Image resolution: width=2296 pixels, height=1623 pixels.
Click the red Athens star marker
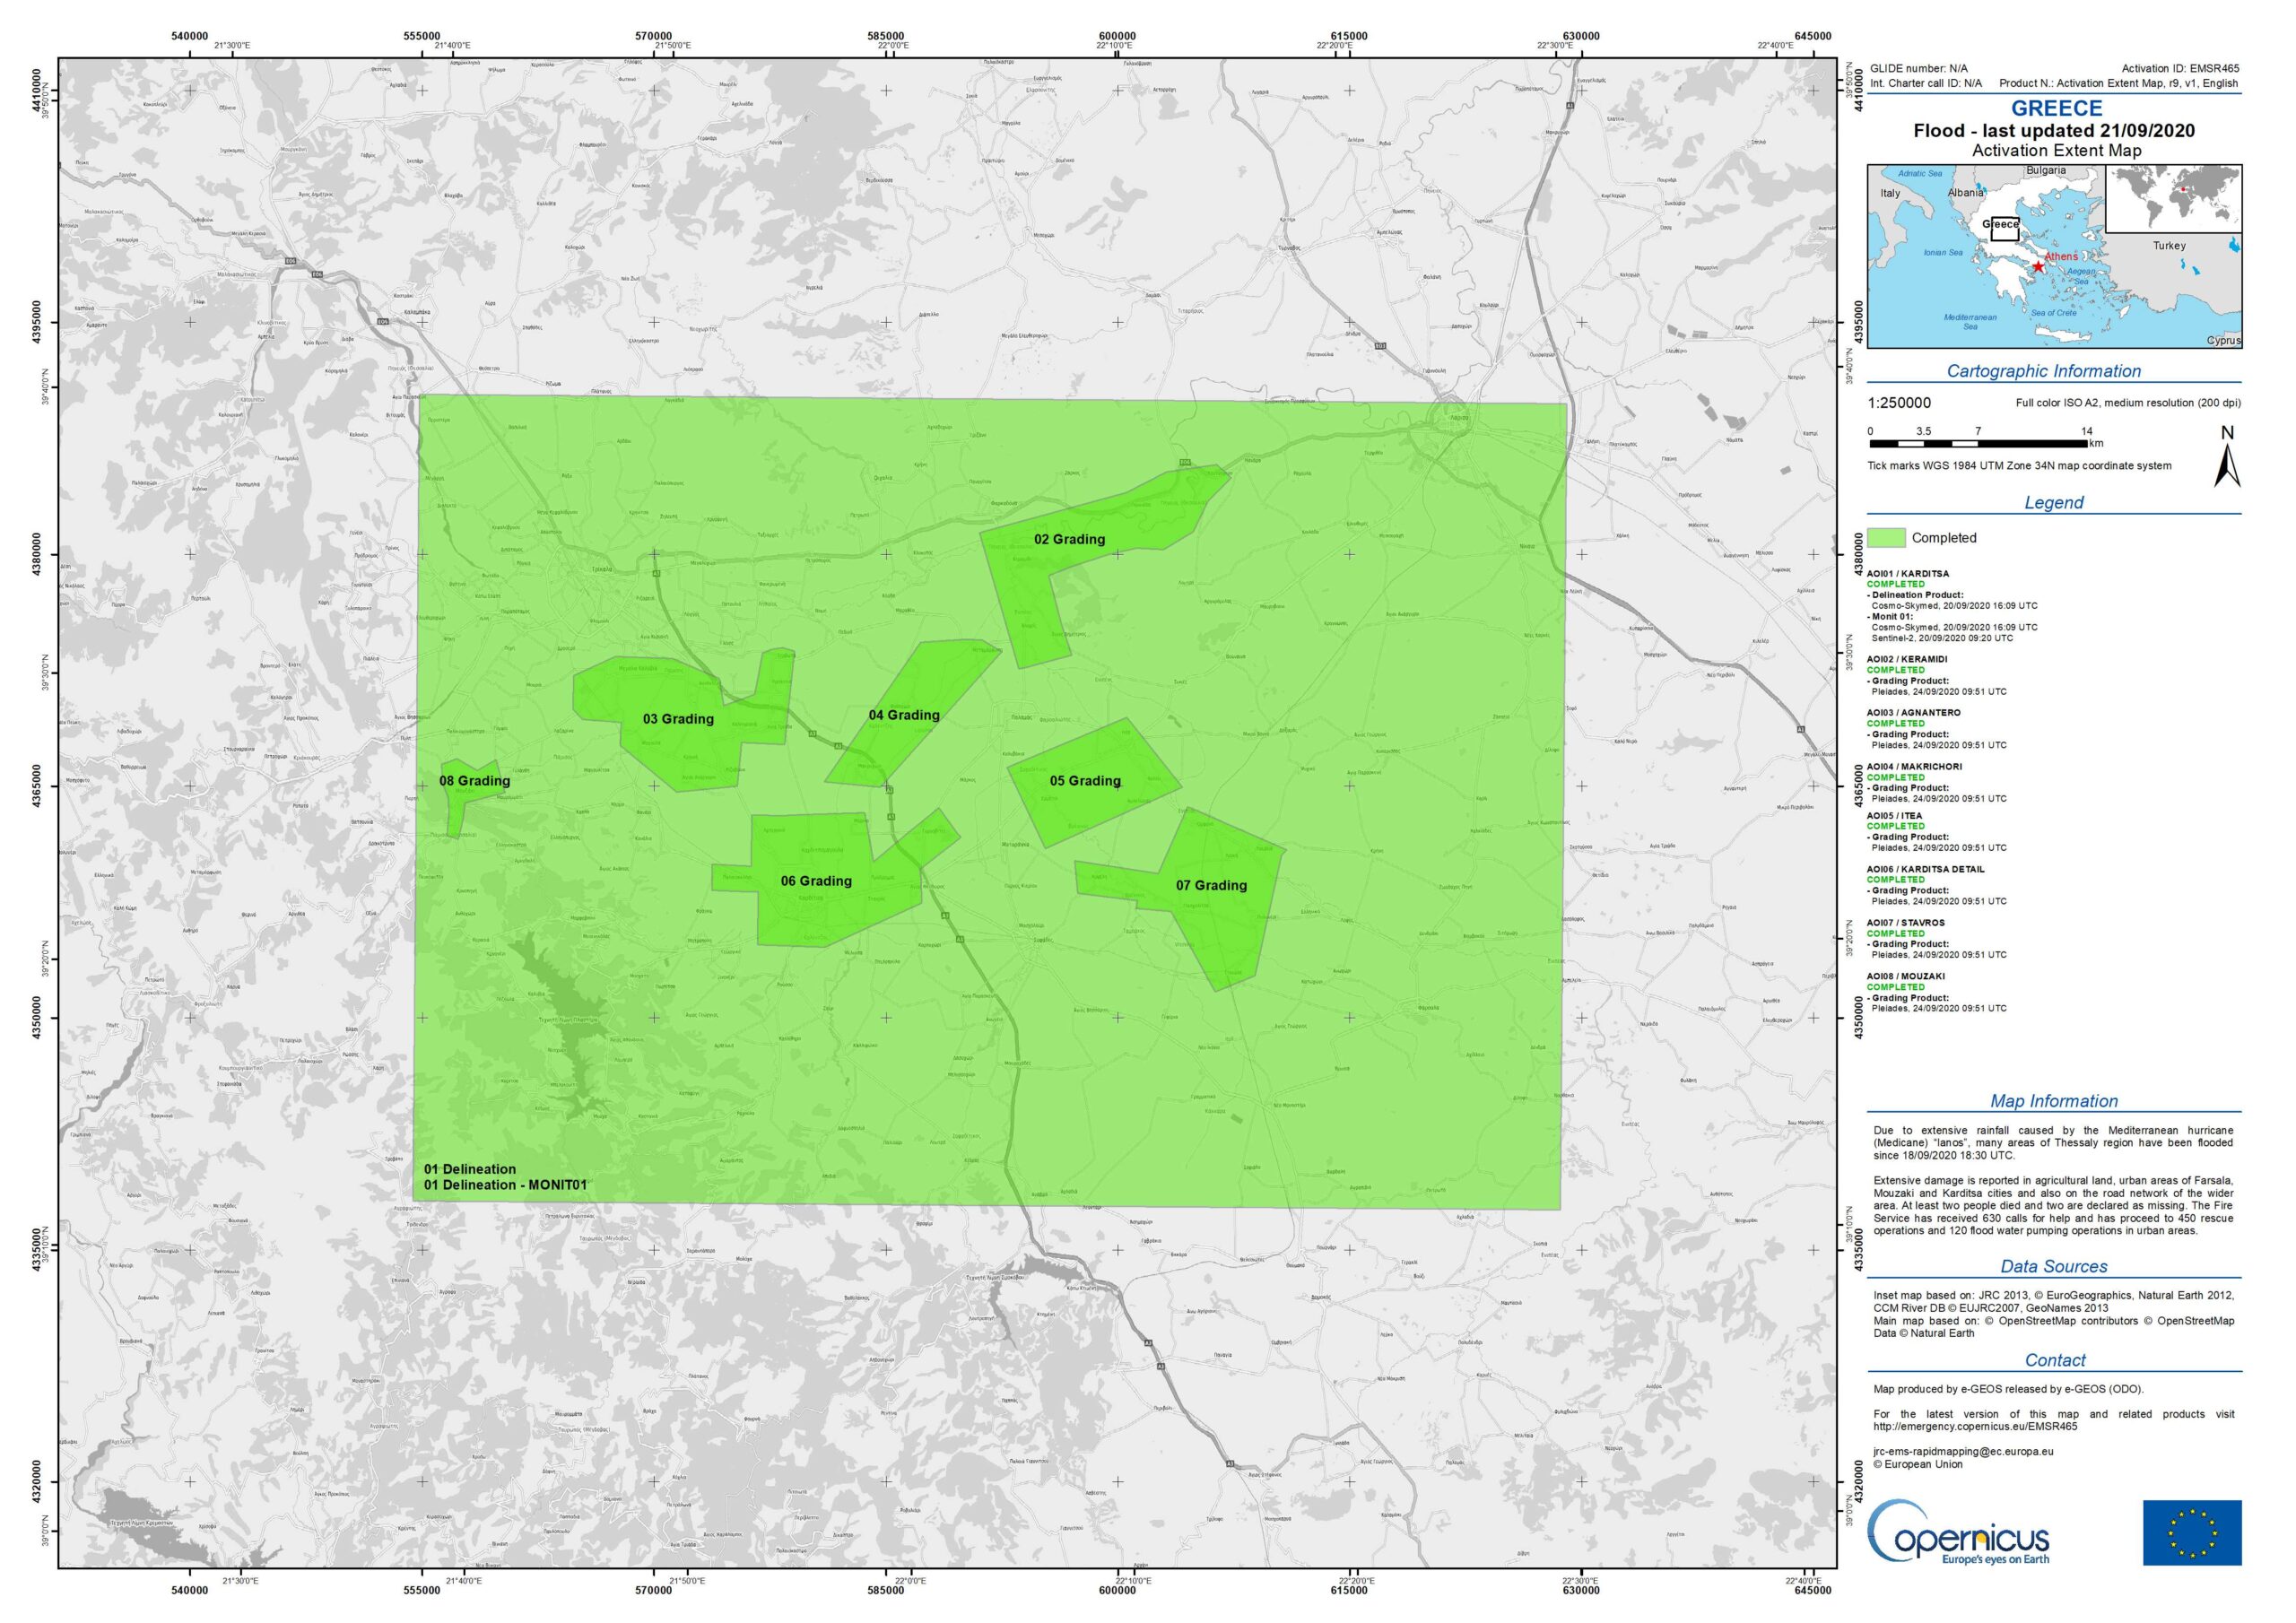(2038, 266)
